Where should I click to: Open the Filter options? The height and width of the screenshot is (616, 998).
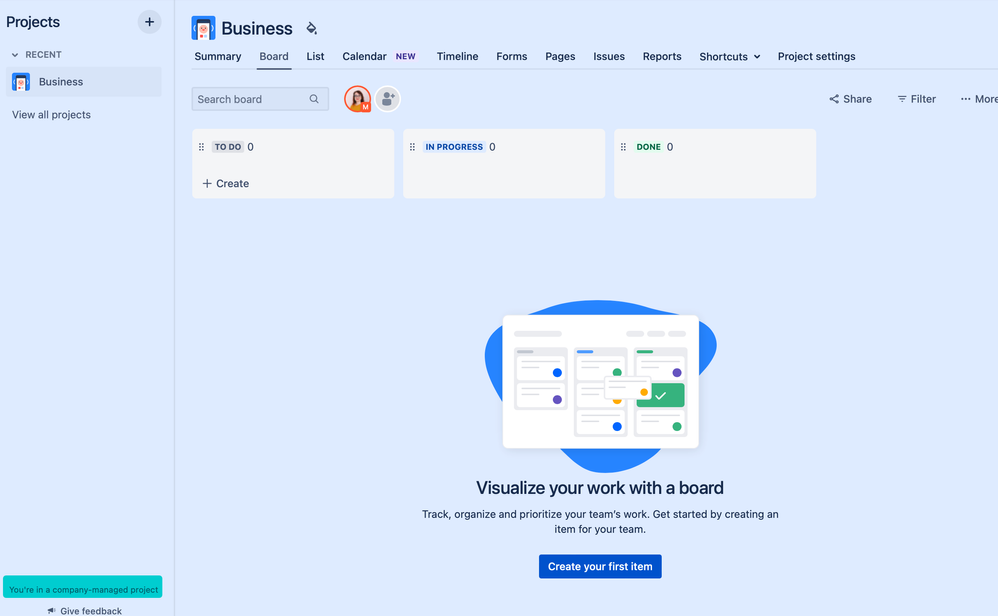(x=917, y=99)
